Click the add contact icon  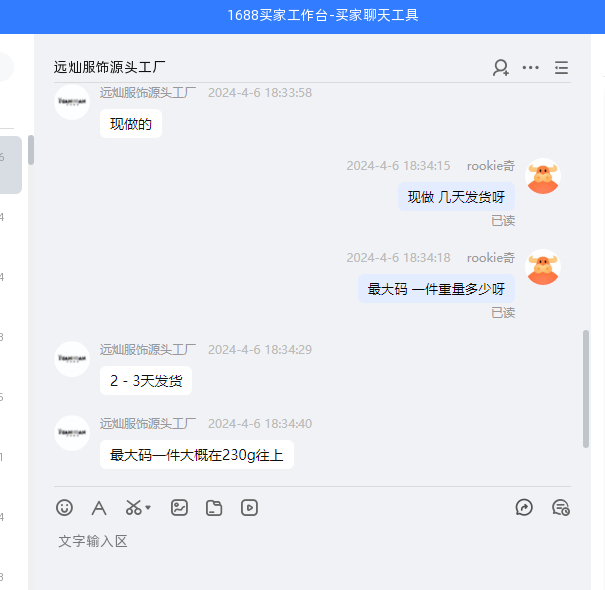(501, 68)
